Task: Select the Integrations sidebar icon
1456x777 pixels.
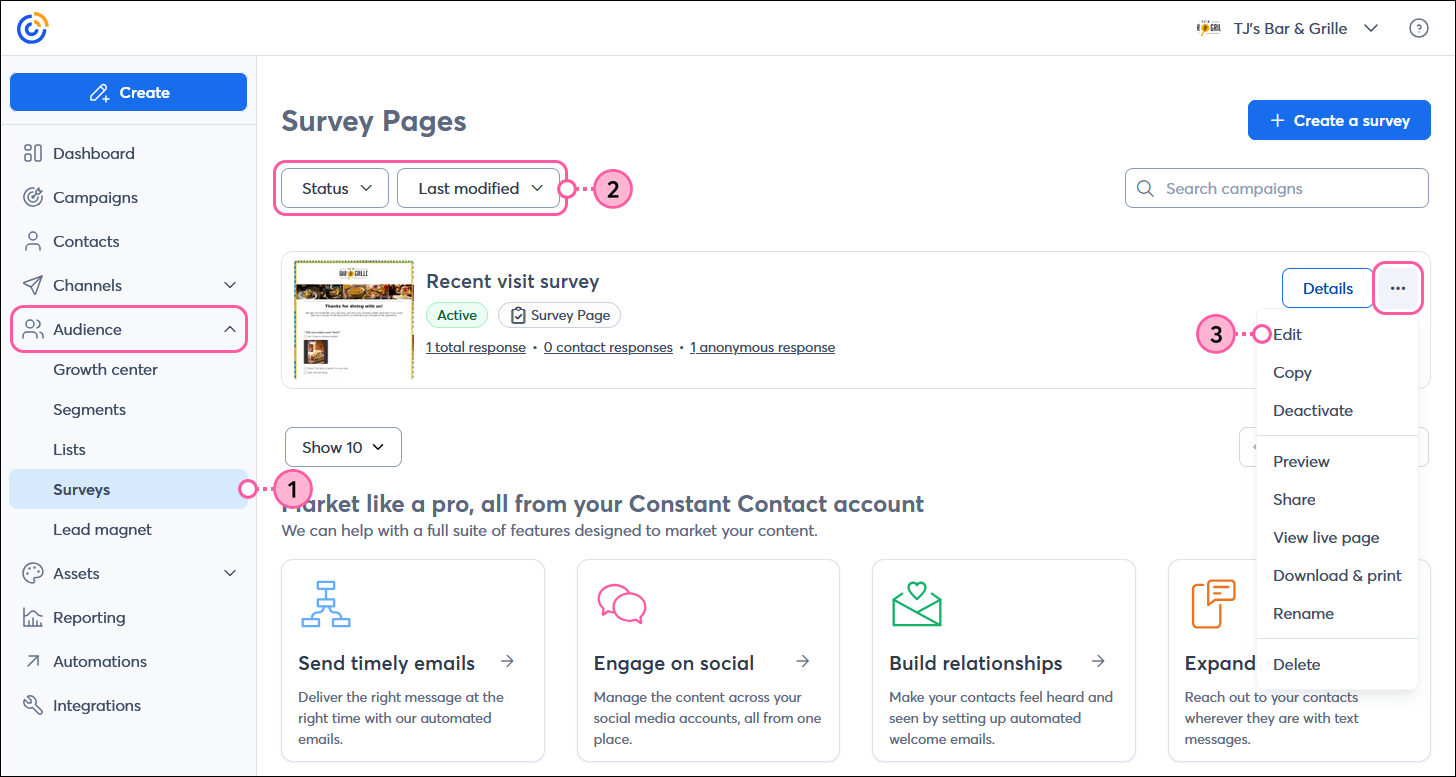Action: [30, 705]
